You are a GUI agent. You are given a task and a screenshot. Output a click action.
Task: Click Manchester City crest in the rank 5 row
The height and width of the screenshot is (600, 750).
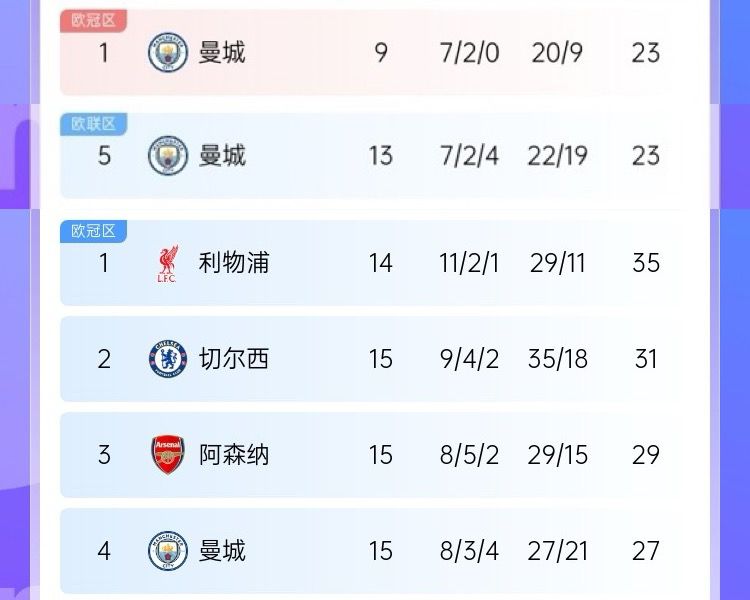pos(167,156)
